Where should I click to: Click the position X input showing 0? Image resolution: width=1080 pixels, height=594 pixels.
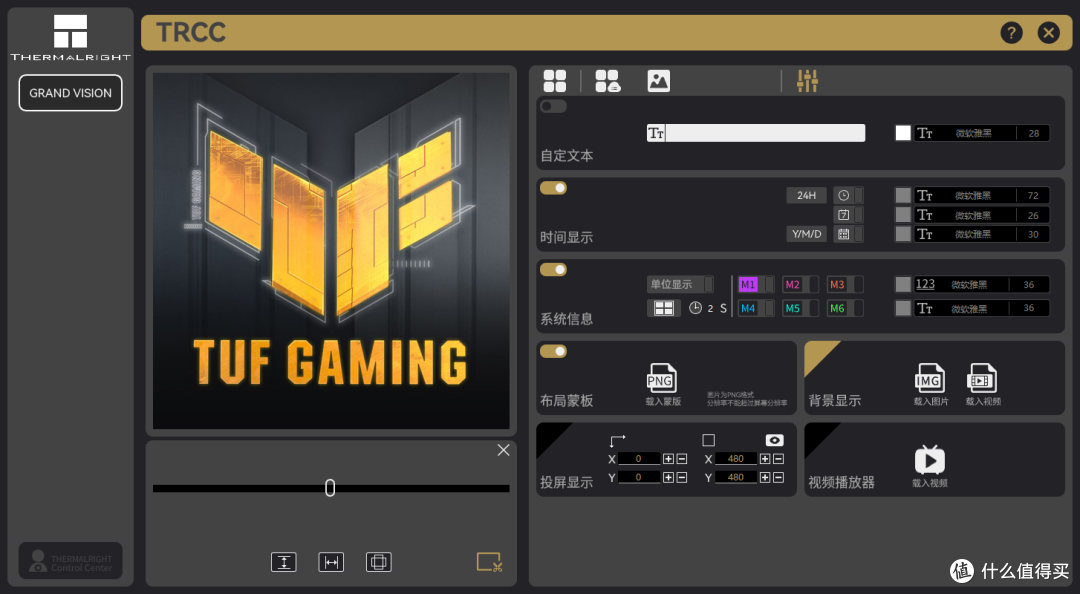pyautogui.click(x=638, y=459)
